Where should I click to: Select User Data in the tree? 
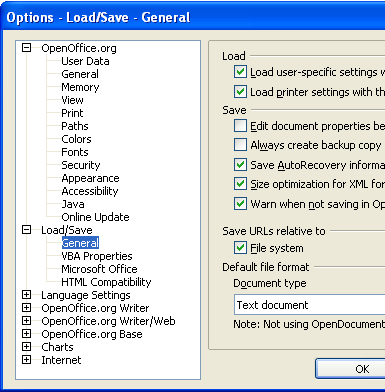tap(85, 61)
